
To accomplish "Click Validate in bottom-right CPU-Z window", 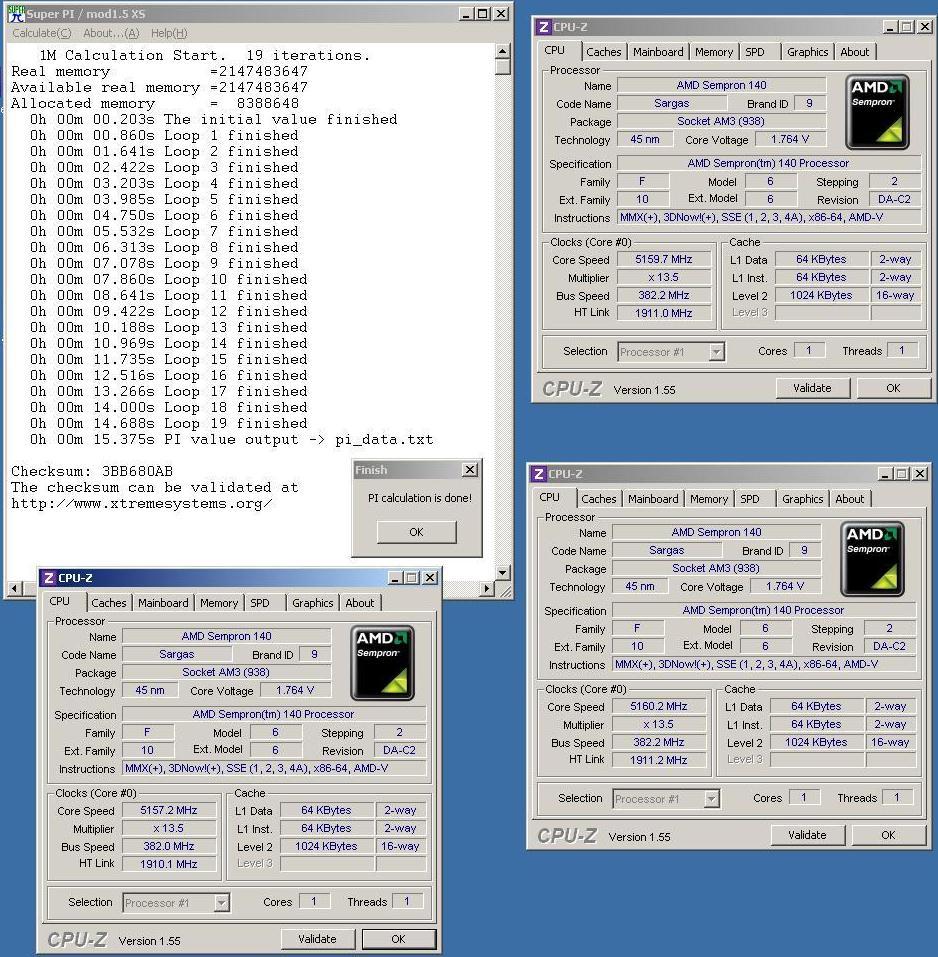I will tap(807, 835).
